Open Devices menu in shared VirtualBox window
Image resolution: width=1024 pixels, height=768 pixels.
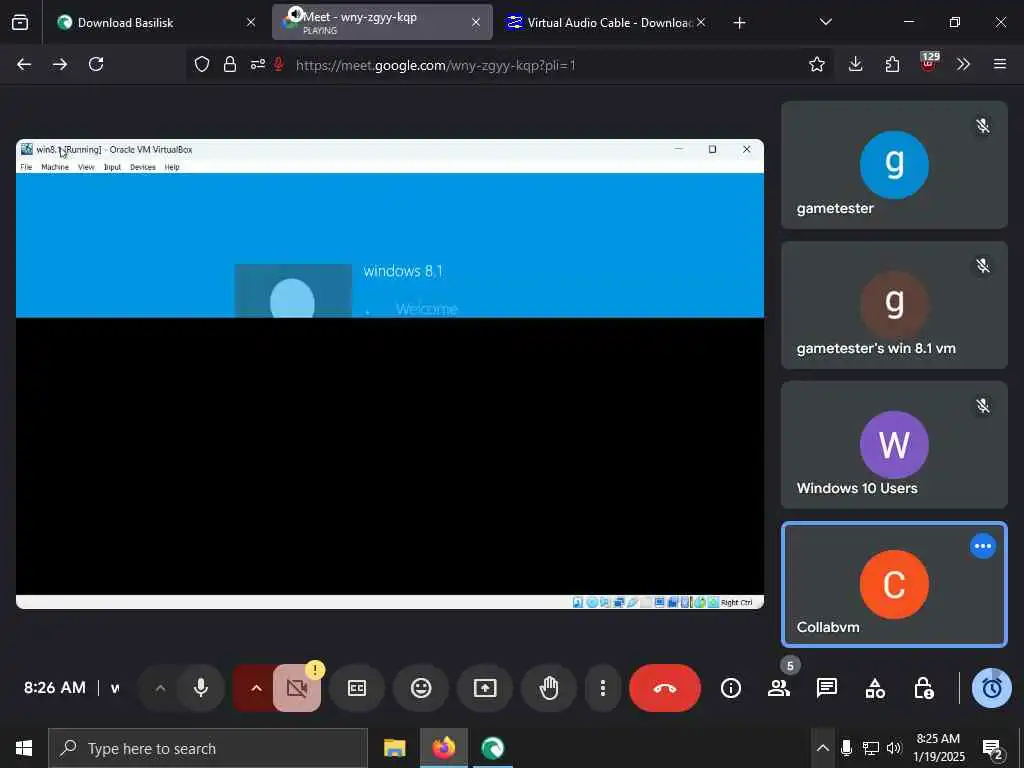(142, 167)
